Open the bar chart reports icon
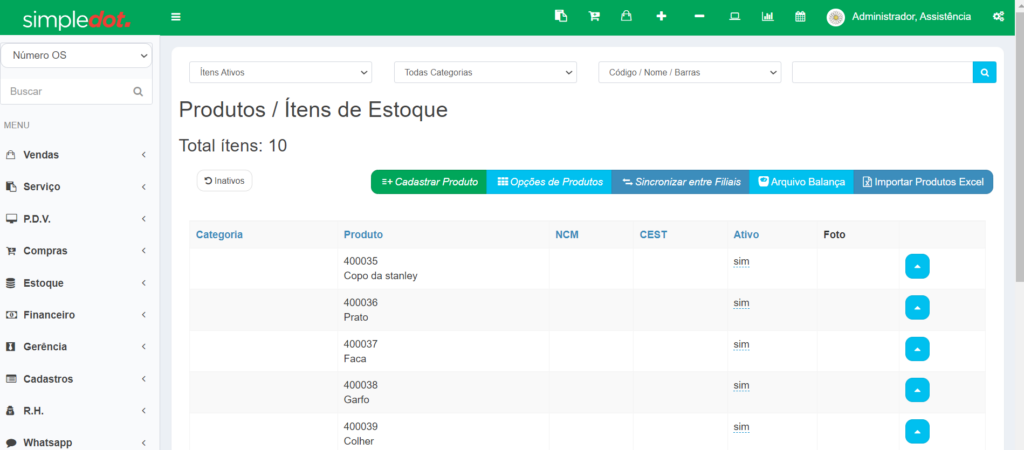The height and width of the screenshot is (450, 1024). [767, 17]
